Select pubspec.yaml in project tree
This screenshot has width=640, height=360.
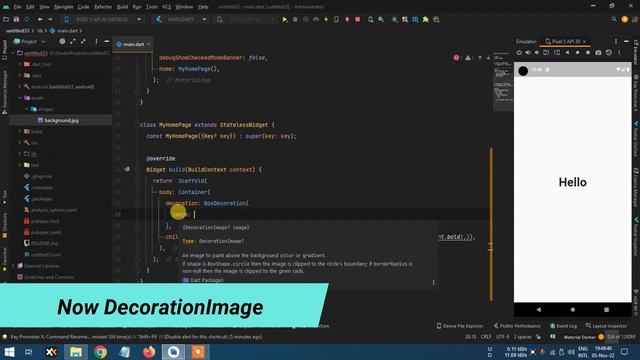point(46,232)
